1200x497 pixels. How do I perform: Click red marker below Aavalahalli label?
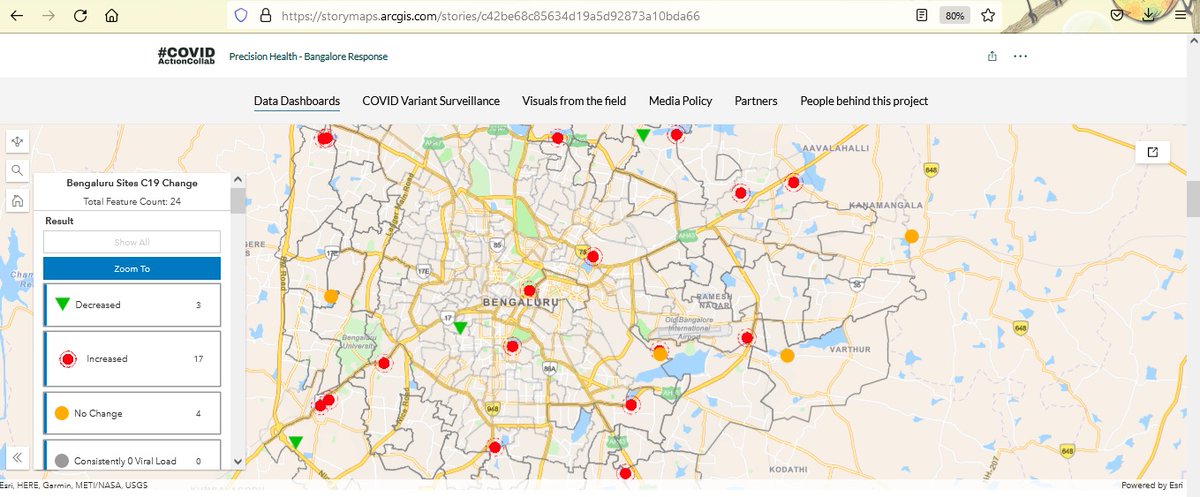pyautogui.click(x=793, y=183)
